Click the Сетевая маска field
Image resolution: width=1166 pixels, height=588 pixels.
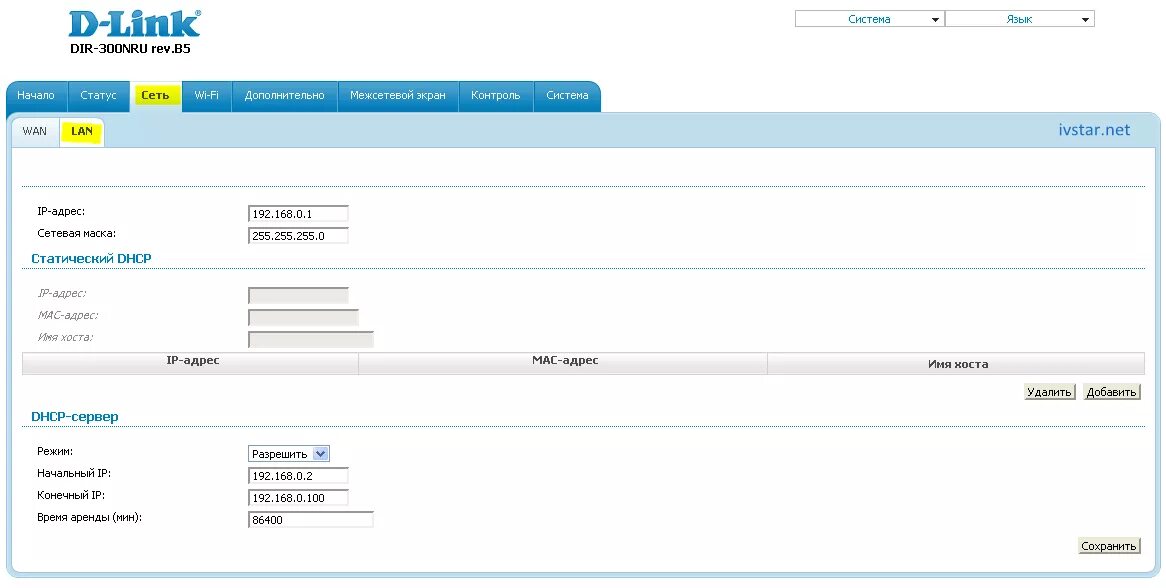298,236
